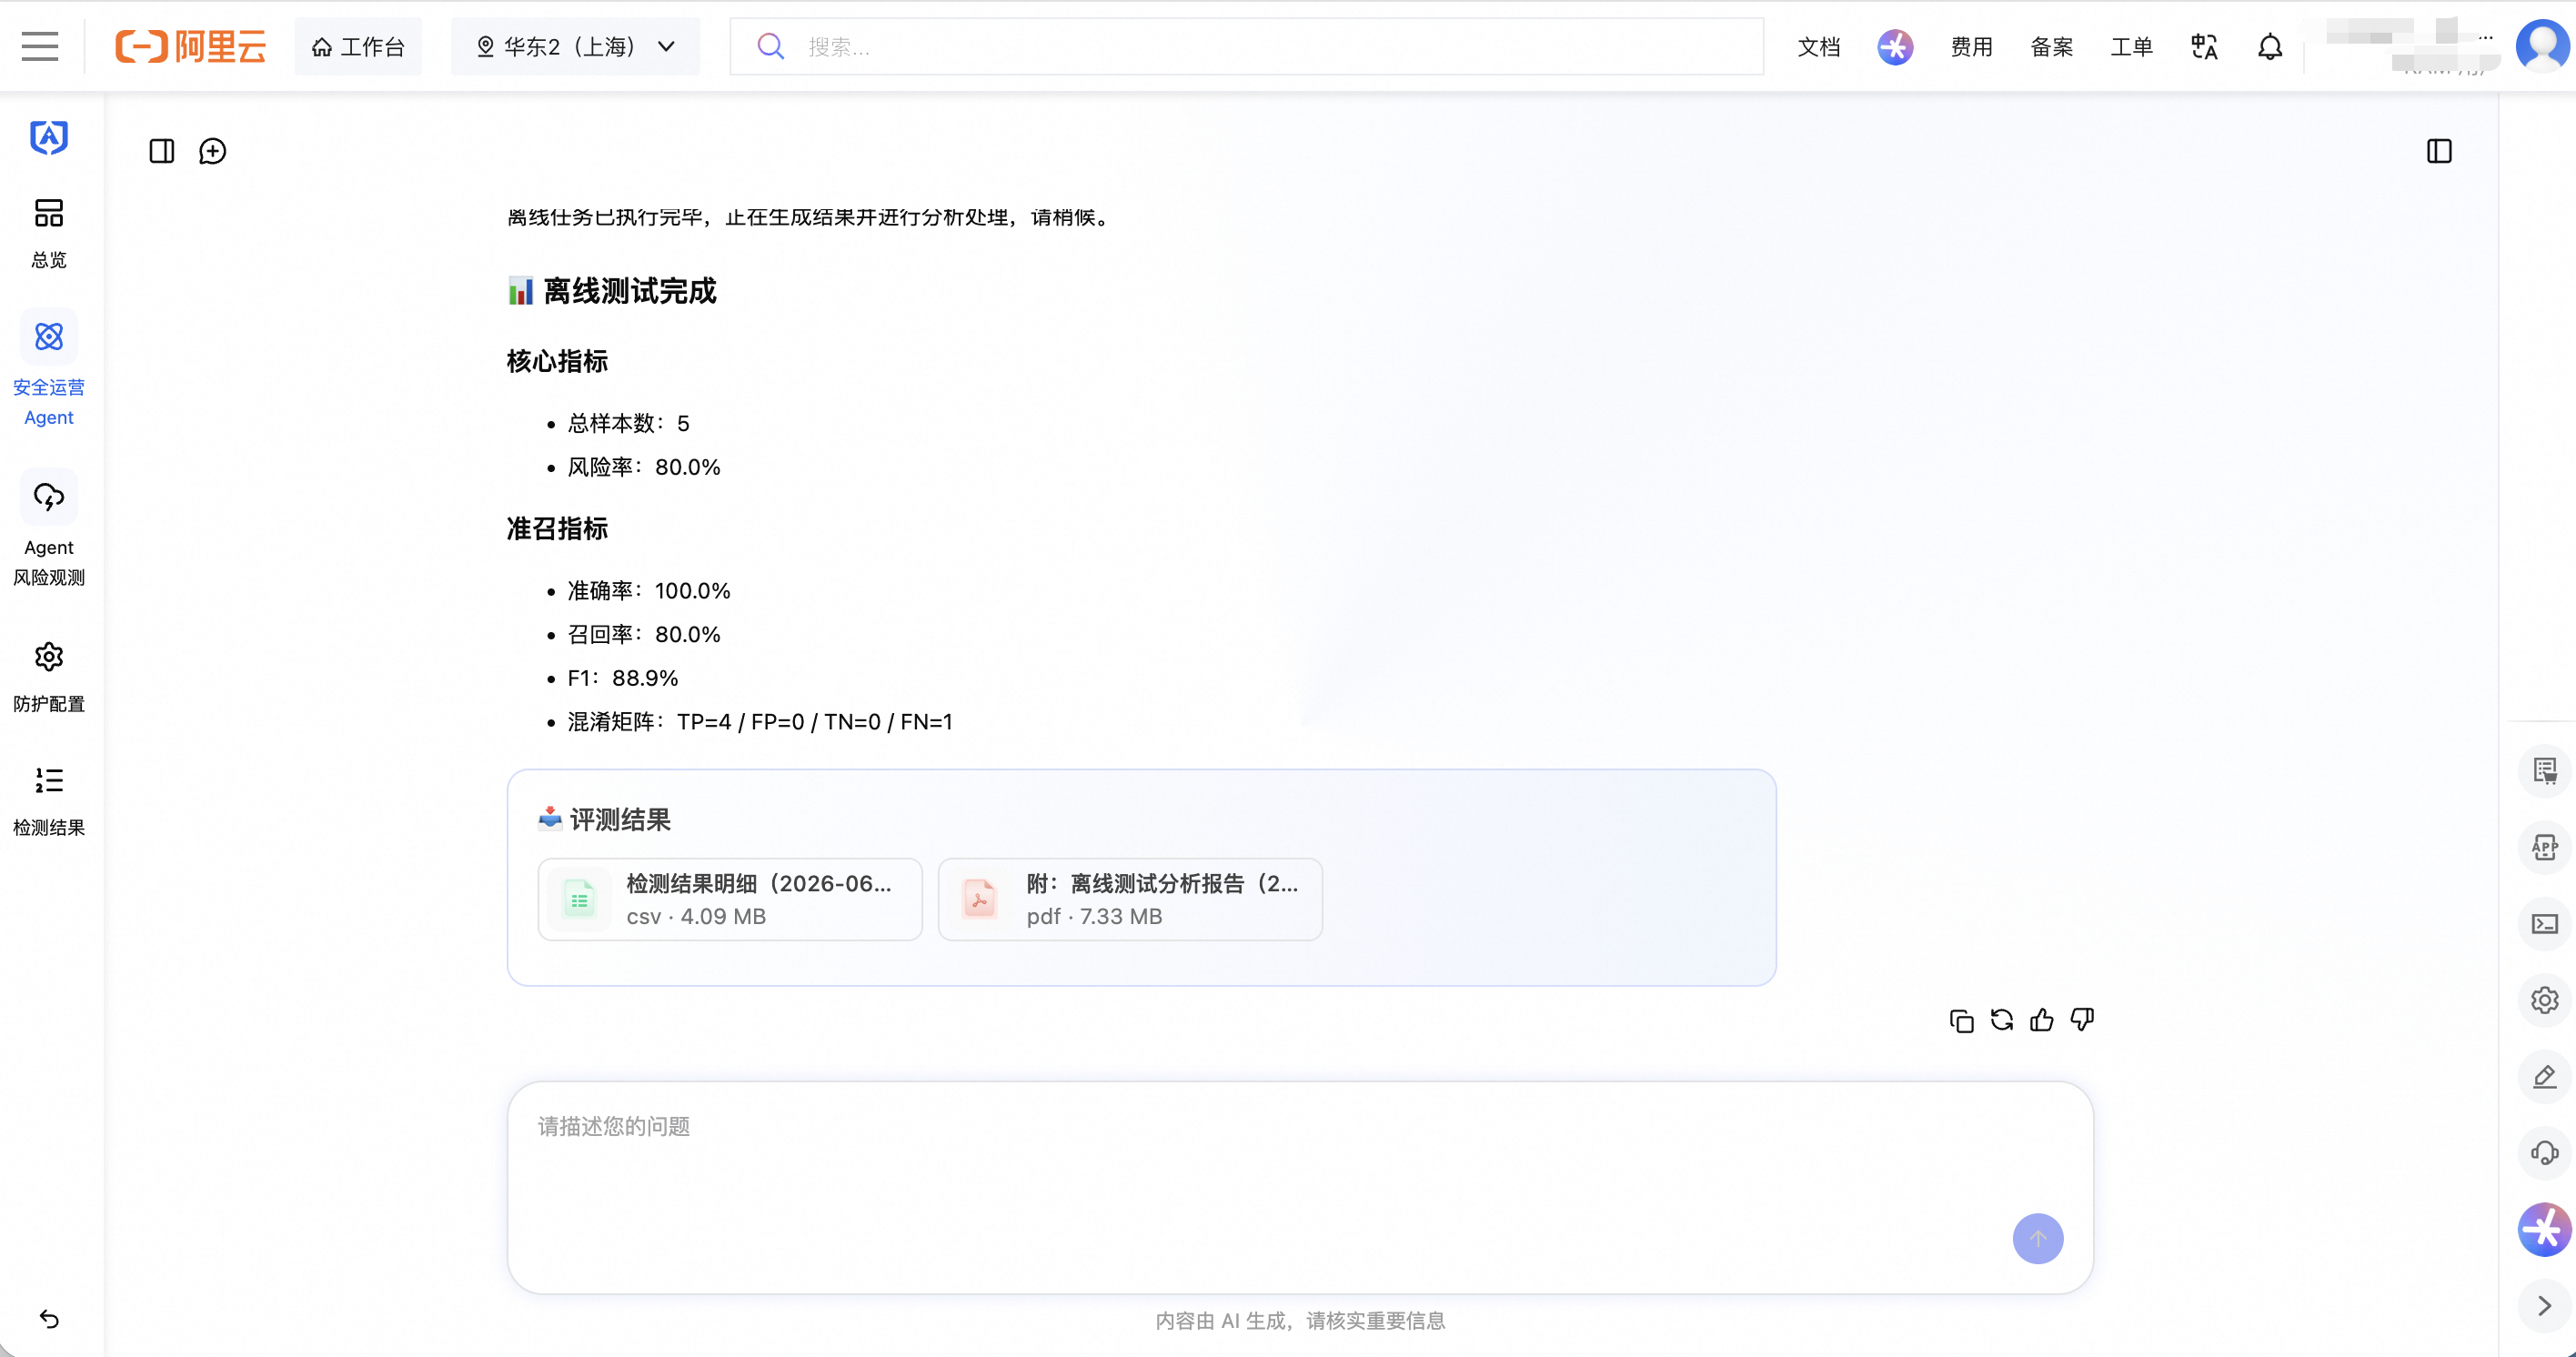
Task: Click the AI guardrail product logo in sidebar
Action: tap(49, 137)
